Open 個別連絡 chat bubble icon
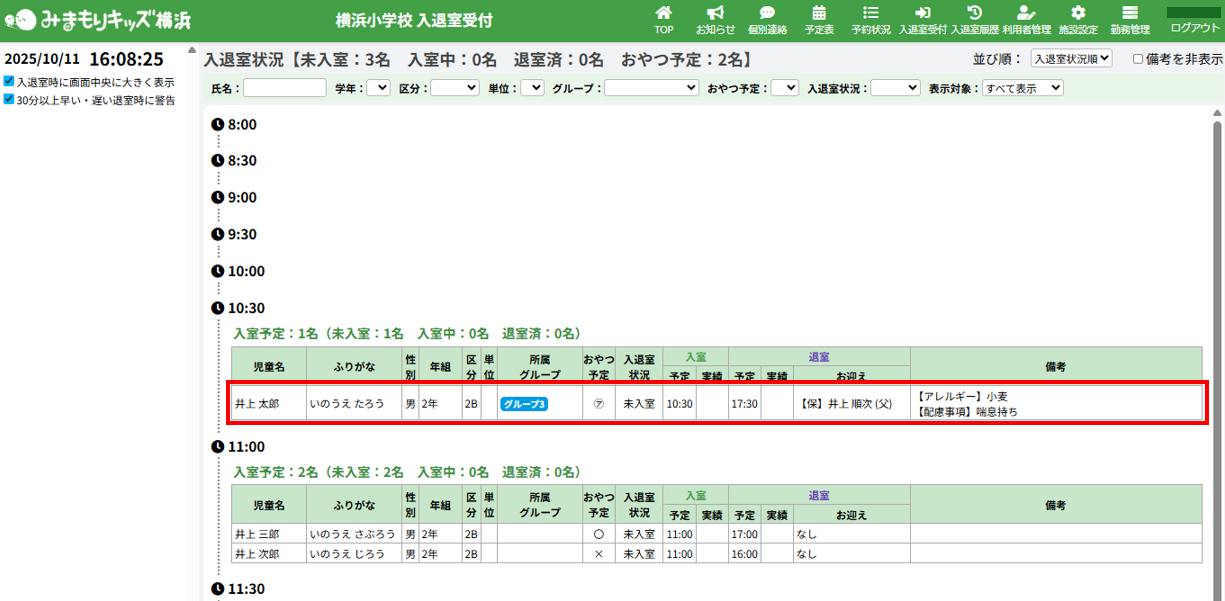 click(767, 13)
